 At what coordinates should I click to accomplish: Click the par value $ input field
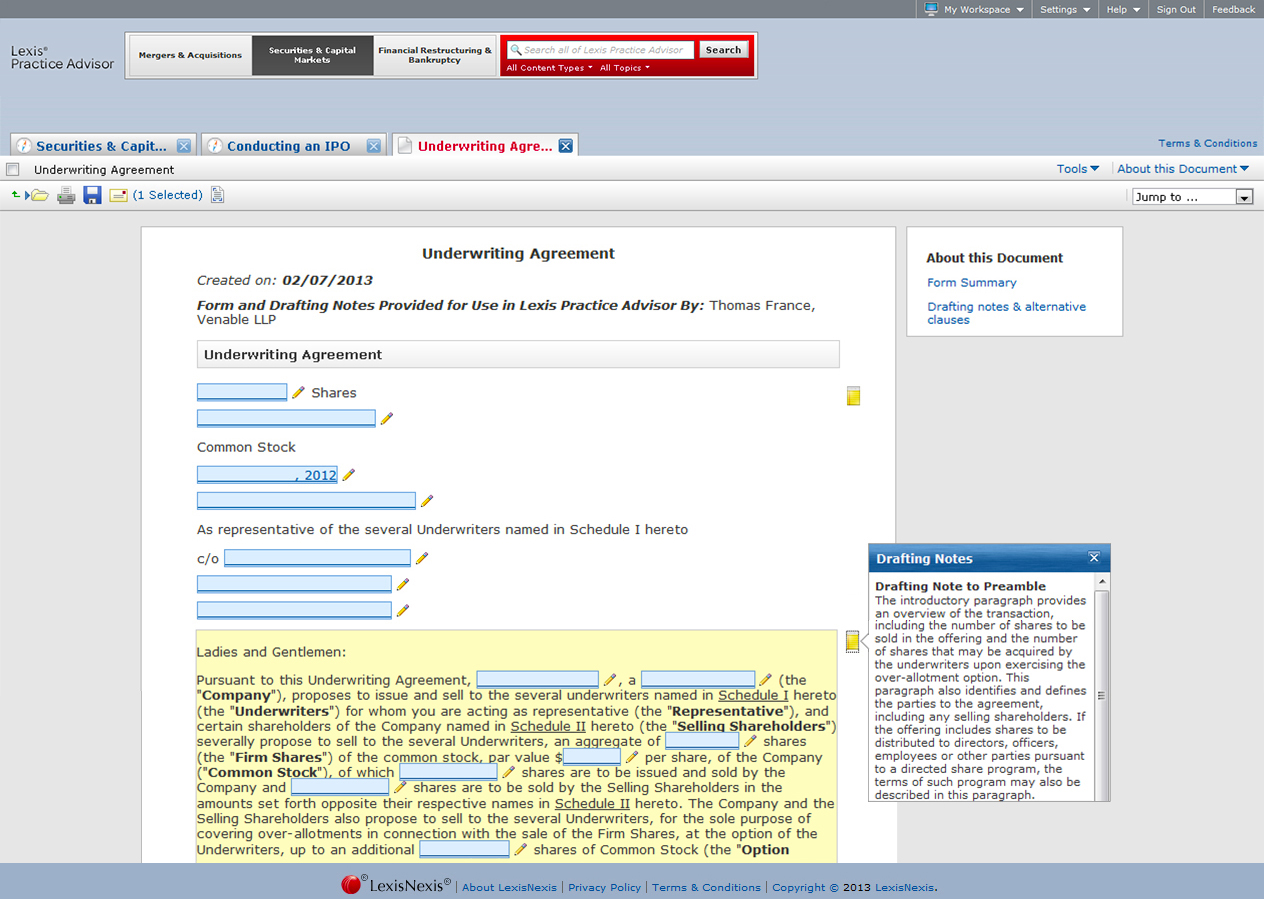pyautogui.click(x=592, y=757)
